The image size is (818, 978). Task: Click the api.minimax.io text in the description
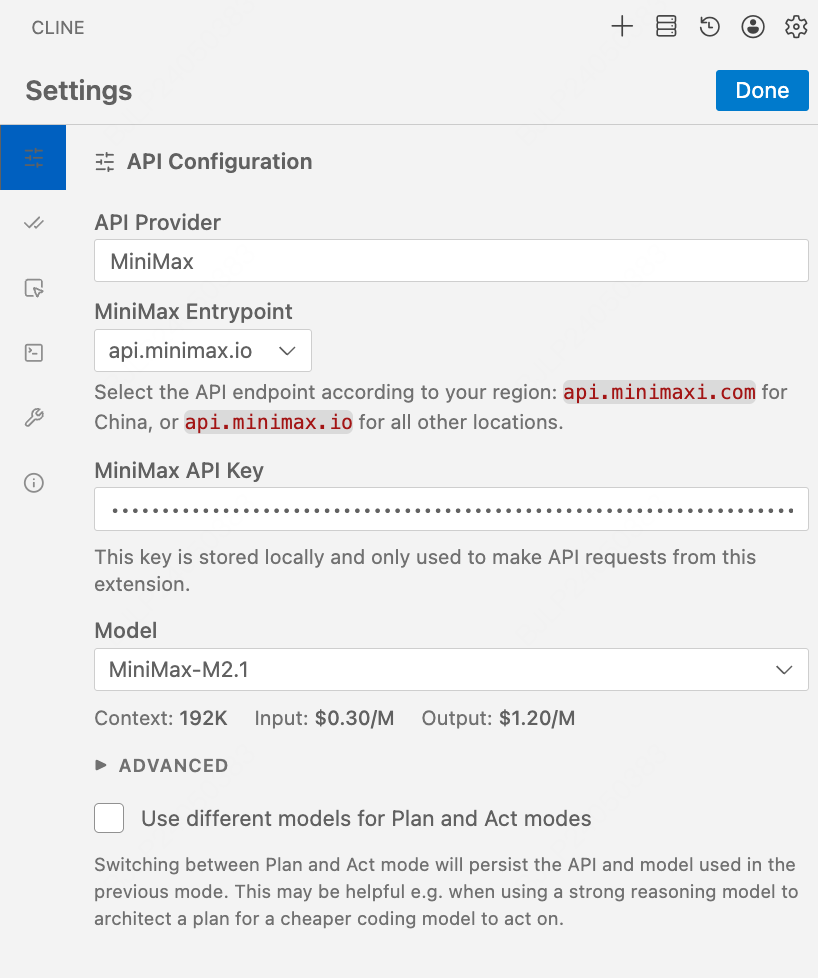coord(268,422)
